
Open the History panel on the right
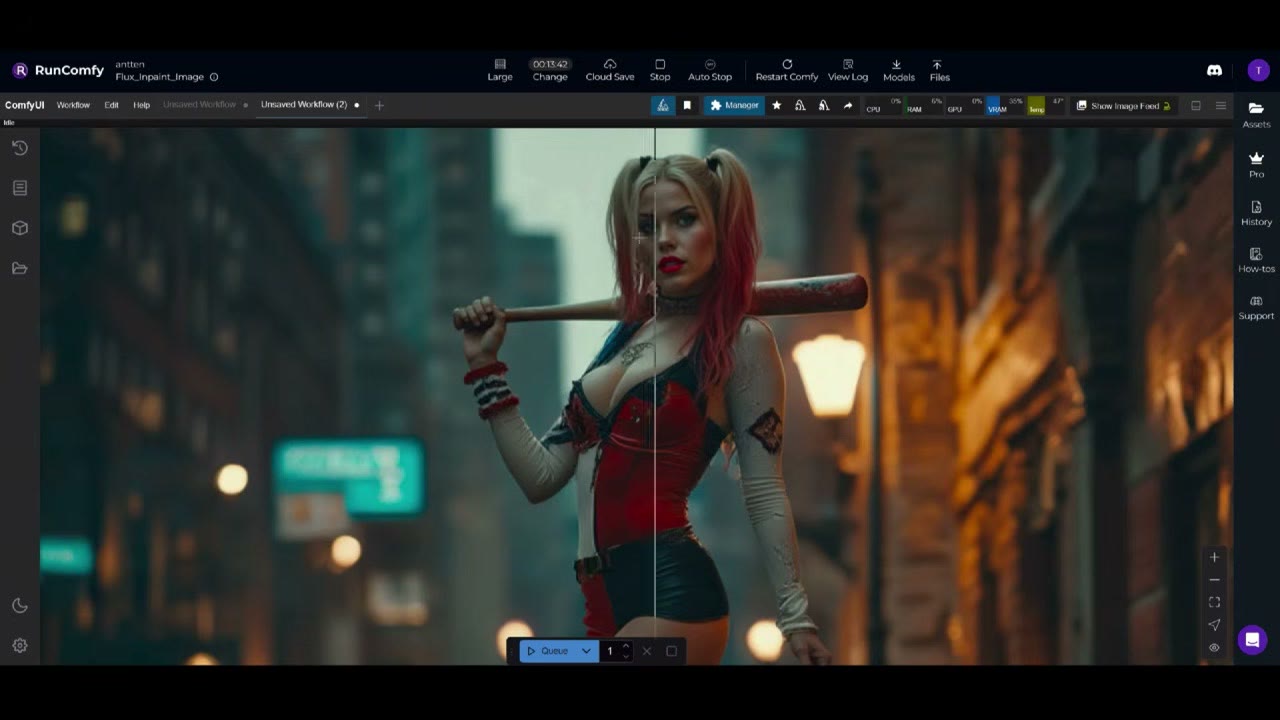point(1256,213)
